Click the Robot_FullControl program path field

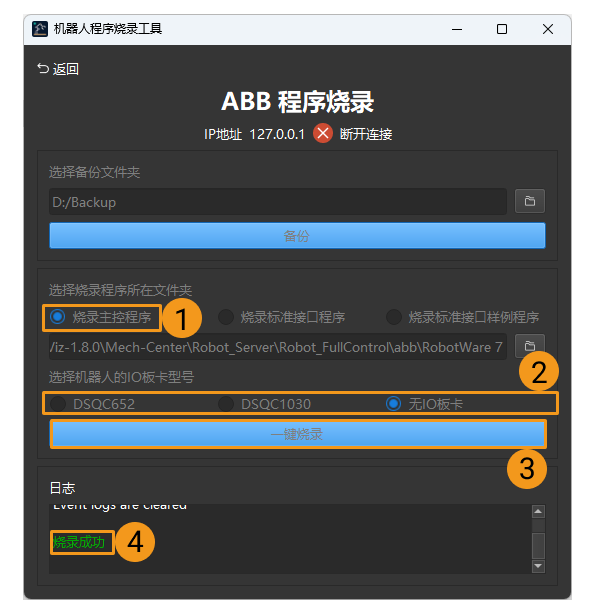pyautogui.click(x=278, y=347)
